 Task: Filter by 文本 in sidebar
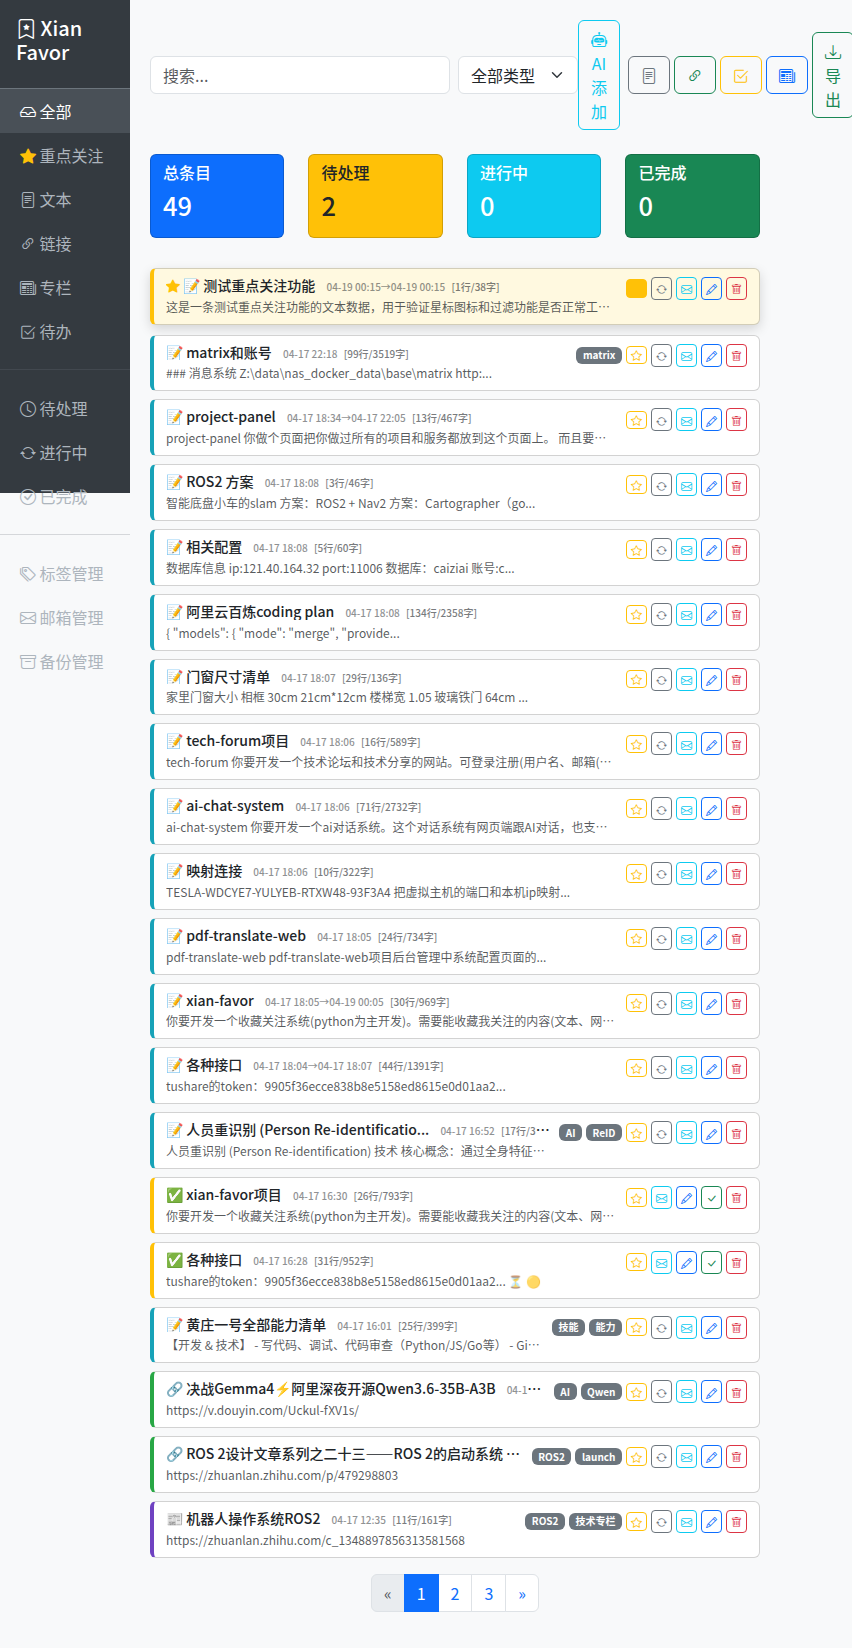[x=65, y=199]
